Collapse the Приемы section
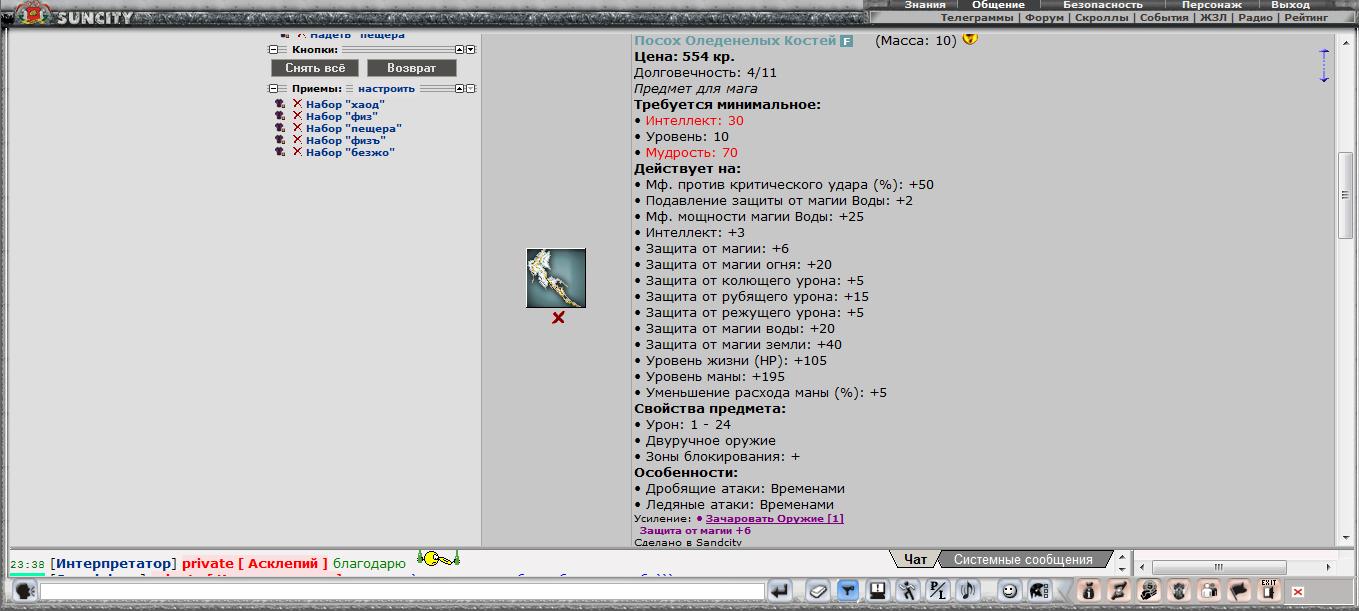Screen dimensions: 1359x611 [x=273, y=89]
